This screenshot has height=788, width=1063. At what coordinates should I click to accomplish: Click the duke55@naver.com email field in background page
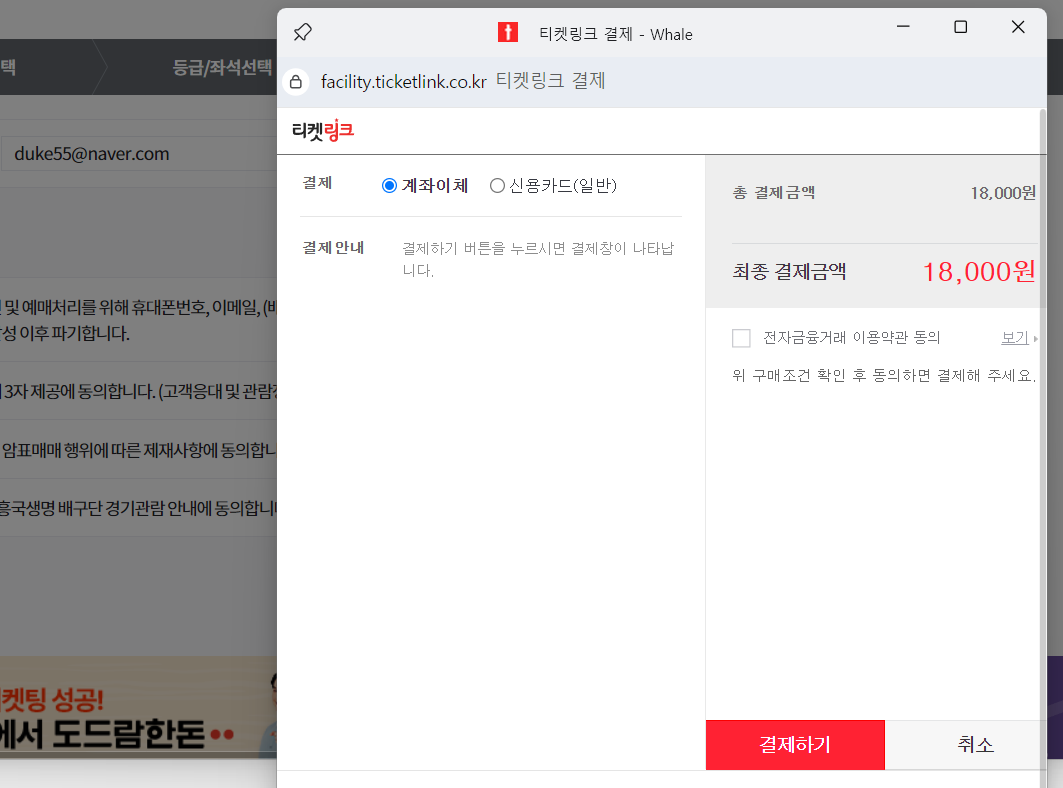point(139,154)
